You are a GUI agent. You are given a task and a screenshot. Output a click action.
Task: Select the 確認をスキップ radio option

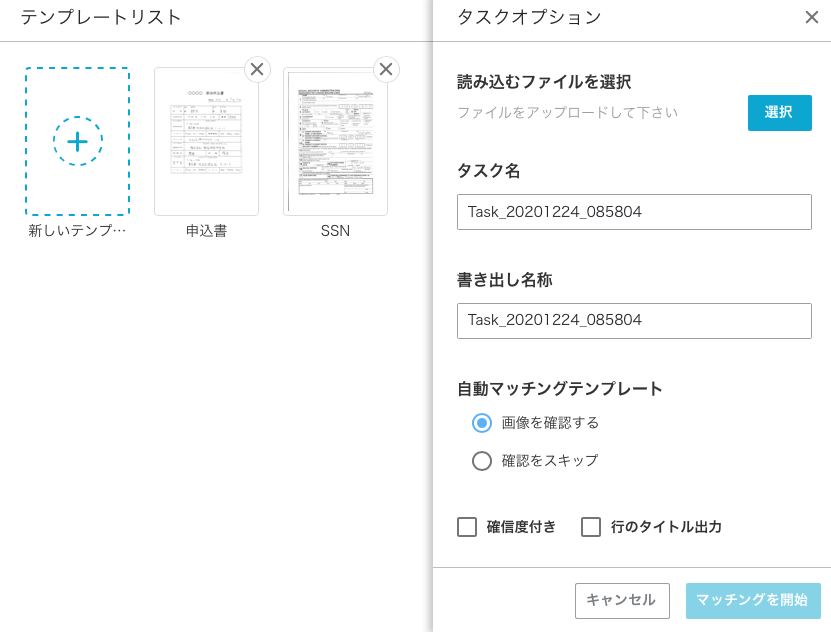click(482, 461)
